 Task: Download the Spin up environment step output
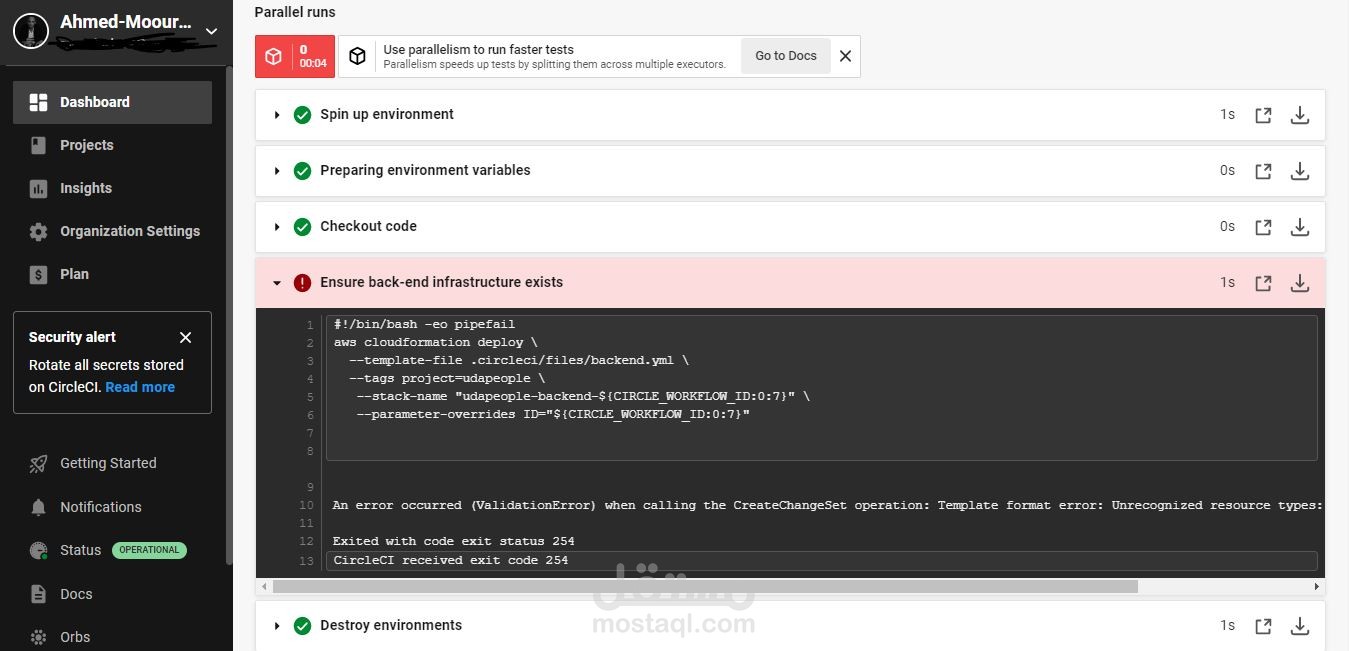coord(1299,115)
